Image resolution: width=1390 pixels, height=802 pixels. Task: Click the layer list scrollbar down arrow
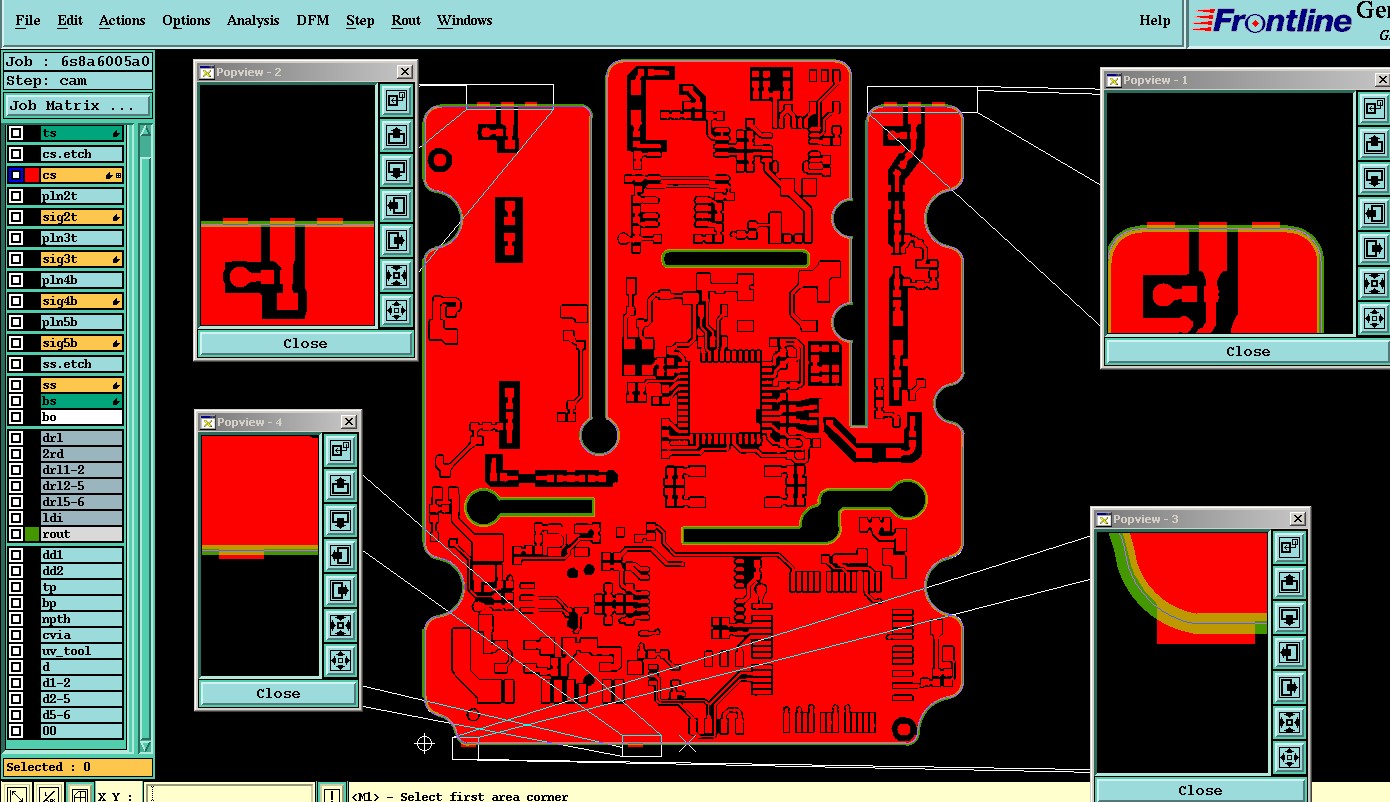click(x=145, y=746)
